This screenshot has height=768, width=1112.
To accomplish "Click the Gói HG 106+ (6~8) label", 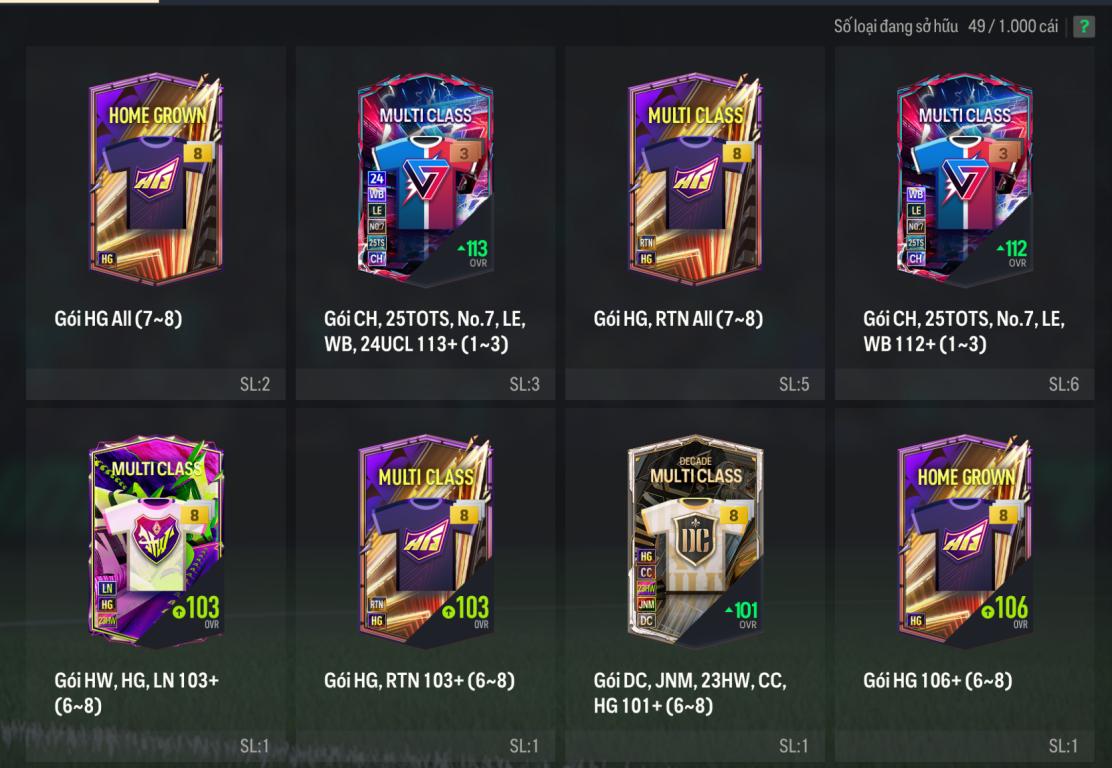I will 938,680.
